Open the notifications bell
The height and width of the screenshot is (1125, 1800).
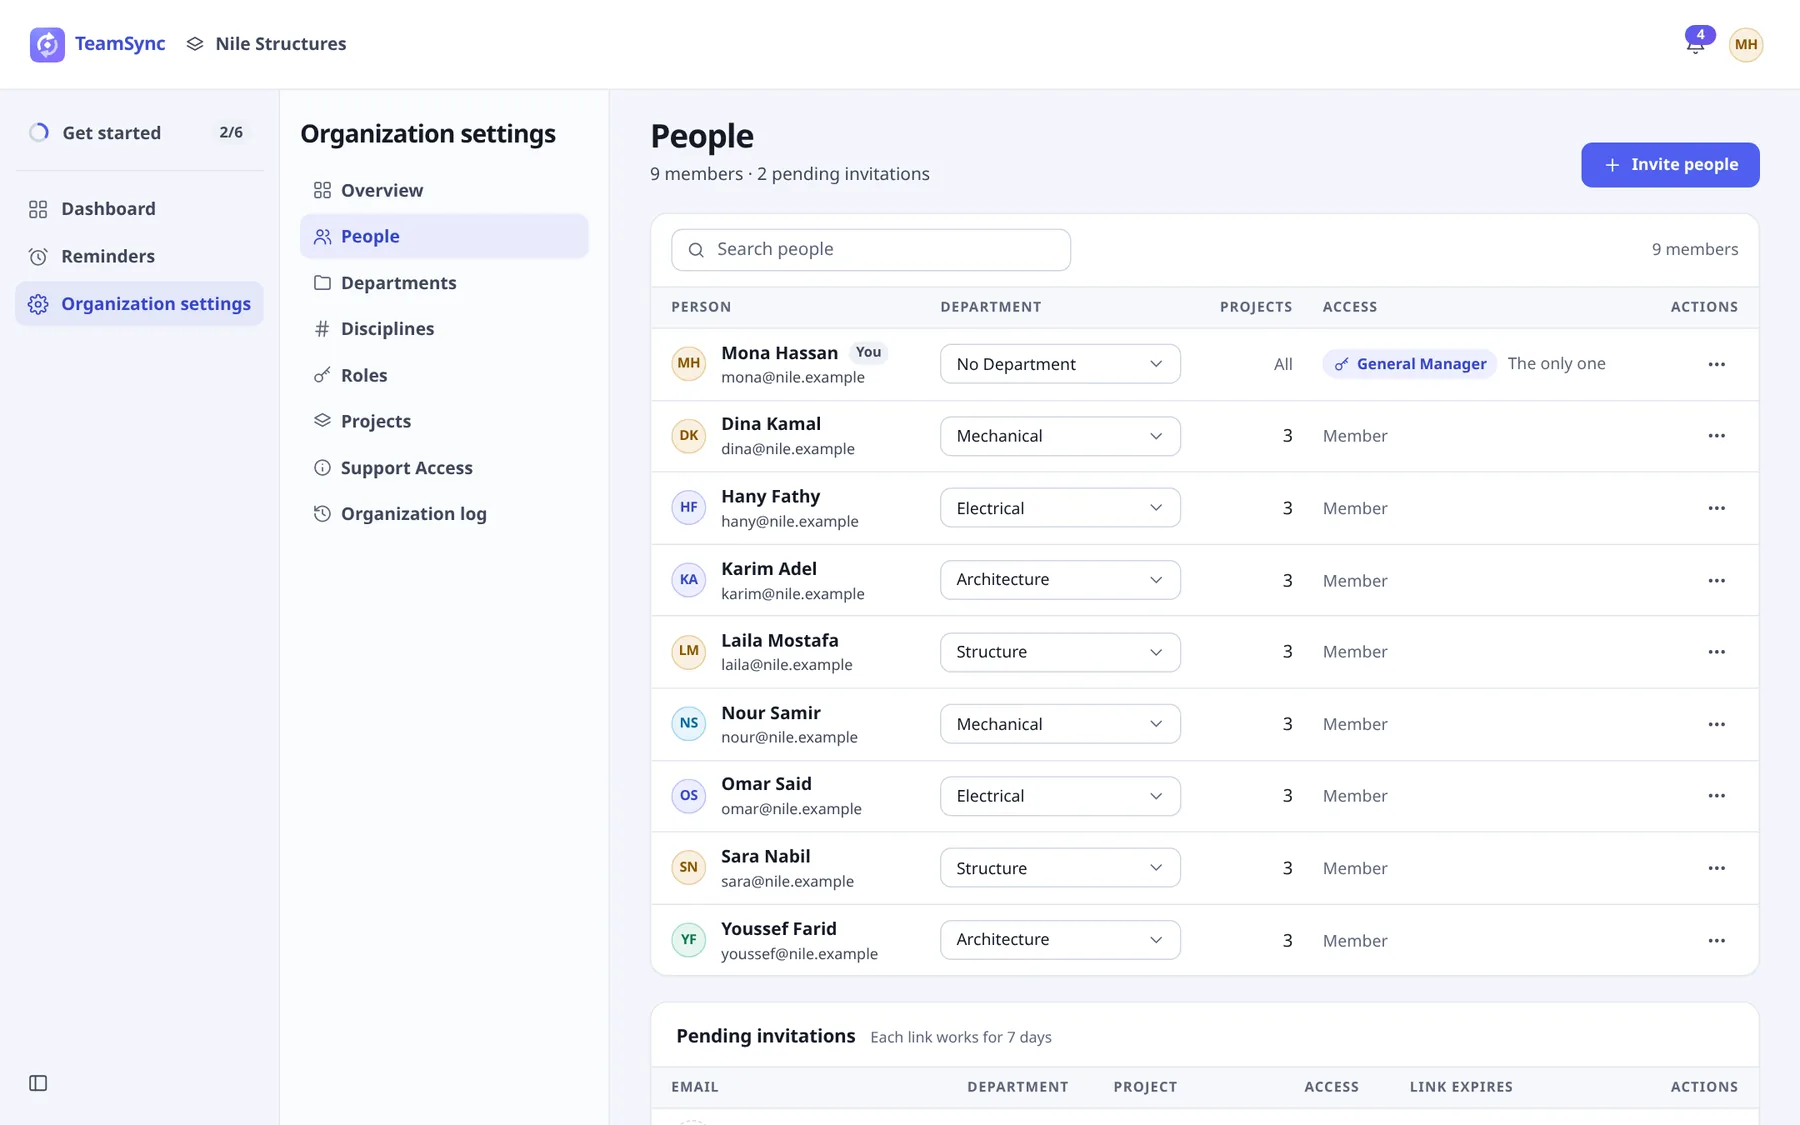point(1696,44)
